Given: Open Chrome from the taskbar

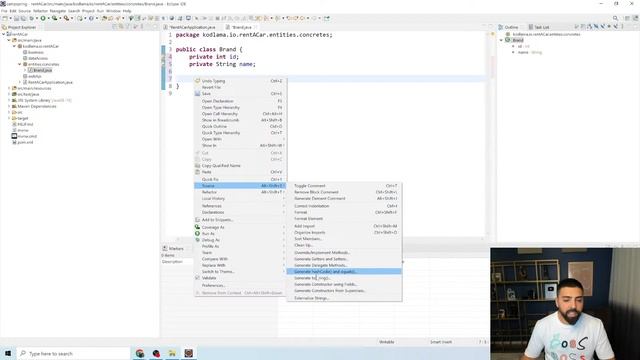Looking at the screenshot, I should coord(140,353).
